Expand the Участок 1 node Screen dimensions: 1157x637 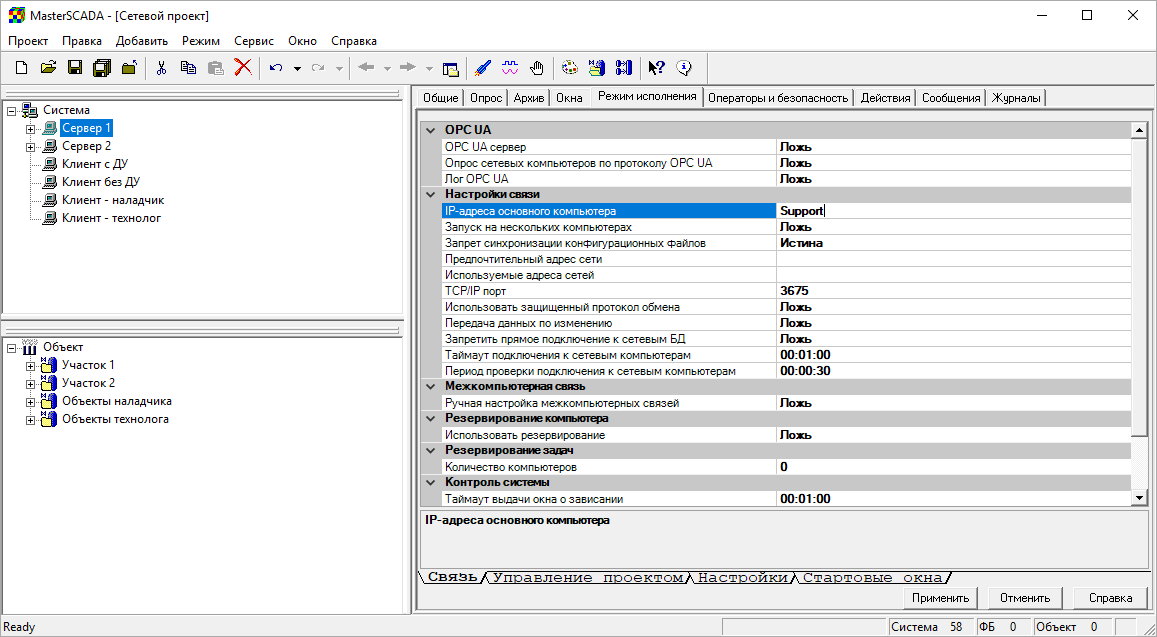click(30, 366)
